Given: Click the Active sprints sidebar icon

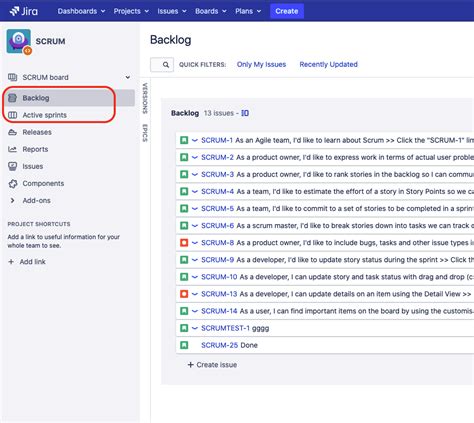Looking at the screenshot, I should click(12, 115).
